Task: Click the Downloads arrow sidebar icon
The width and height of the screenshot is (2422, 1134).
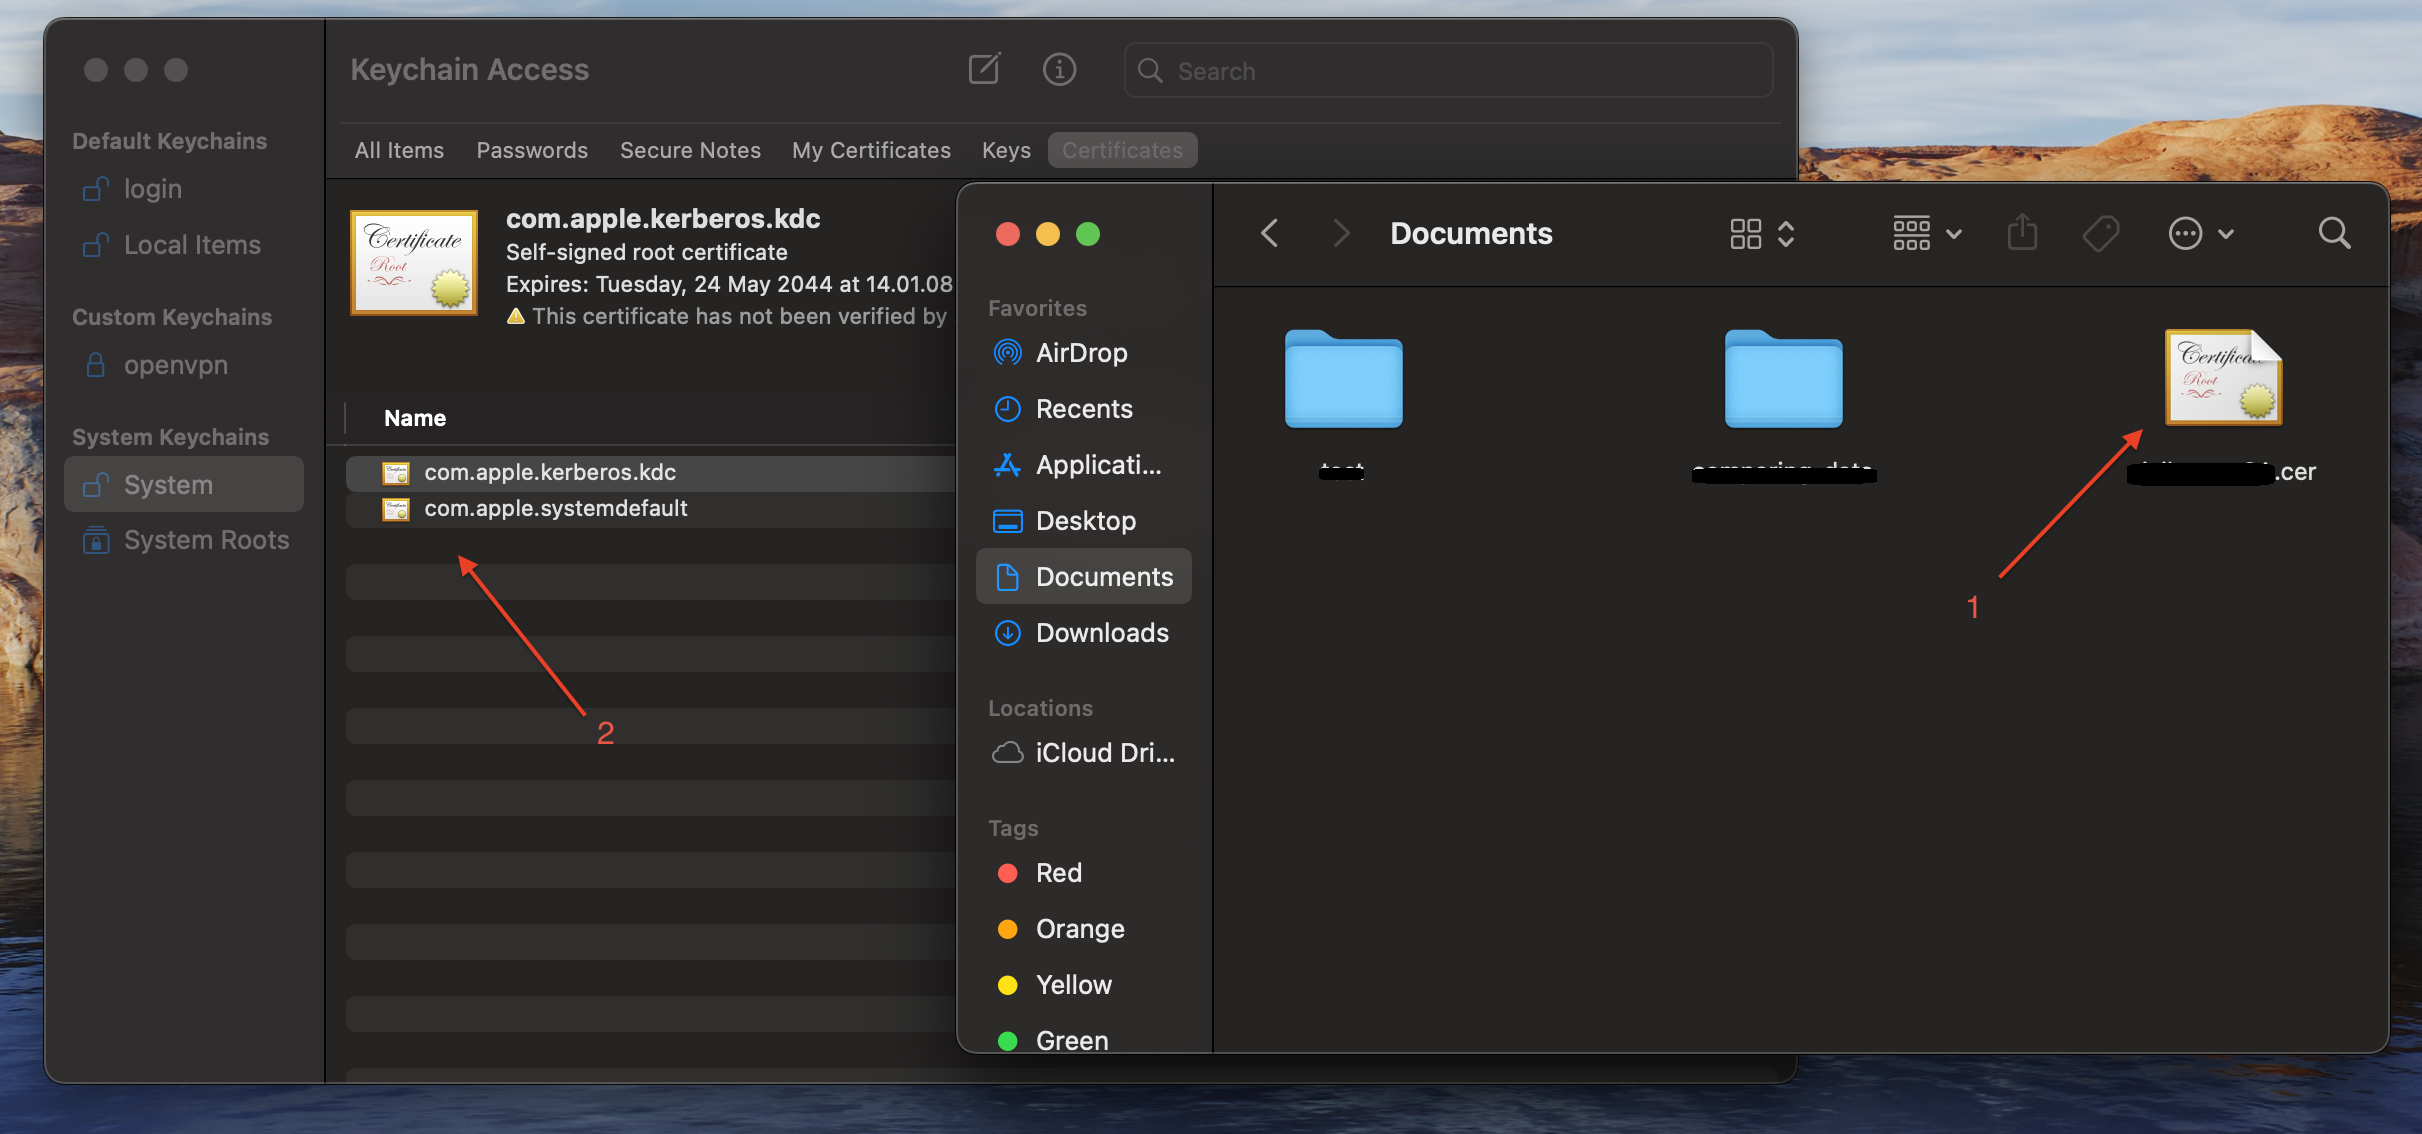Action: tap(1007, 632)
